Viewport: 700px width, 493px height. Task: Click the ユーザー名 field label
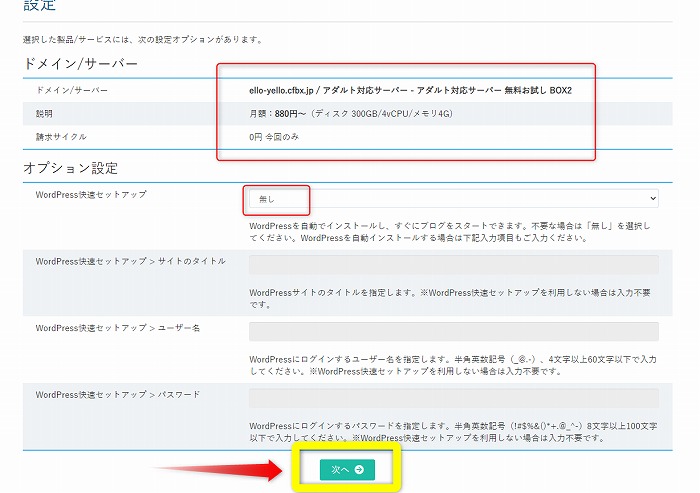[118, 328]
